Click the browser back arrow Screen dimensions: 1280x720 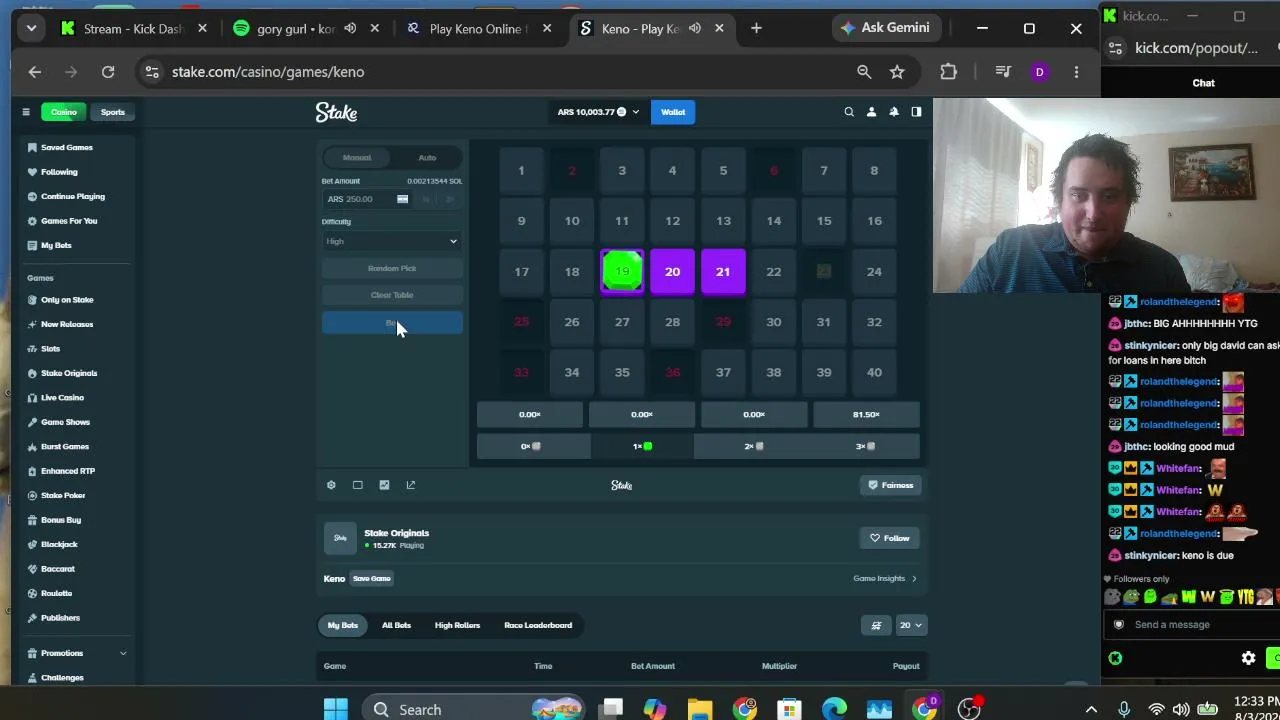pyautogui.click(x=35, y=72)
